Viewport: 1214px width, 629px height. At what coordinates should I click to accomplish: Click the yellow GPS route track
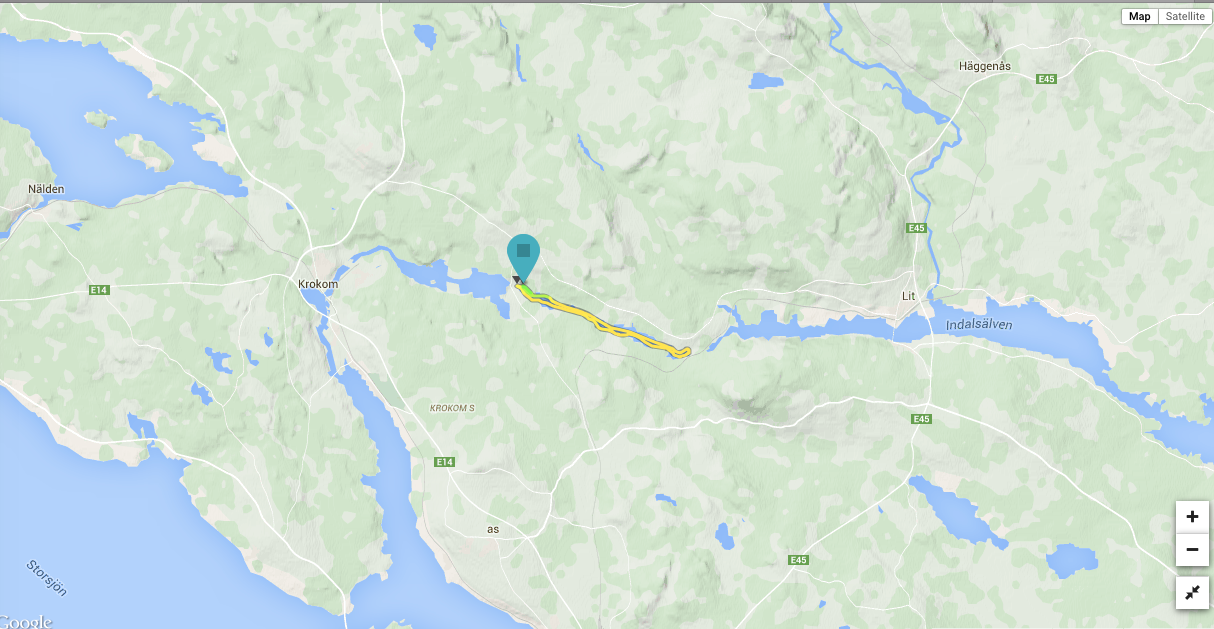[600, 323]
